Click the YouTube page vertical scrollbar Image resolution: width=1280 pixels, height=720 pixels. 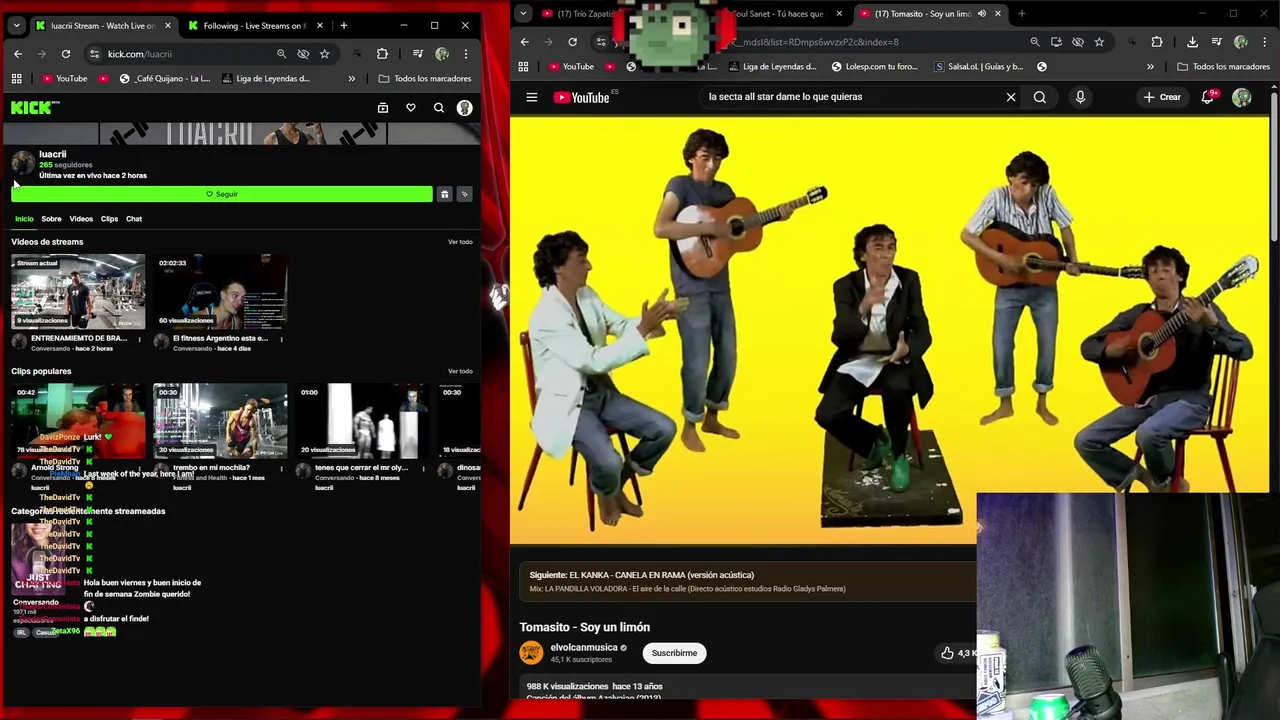1274,165
